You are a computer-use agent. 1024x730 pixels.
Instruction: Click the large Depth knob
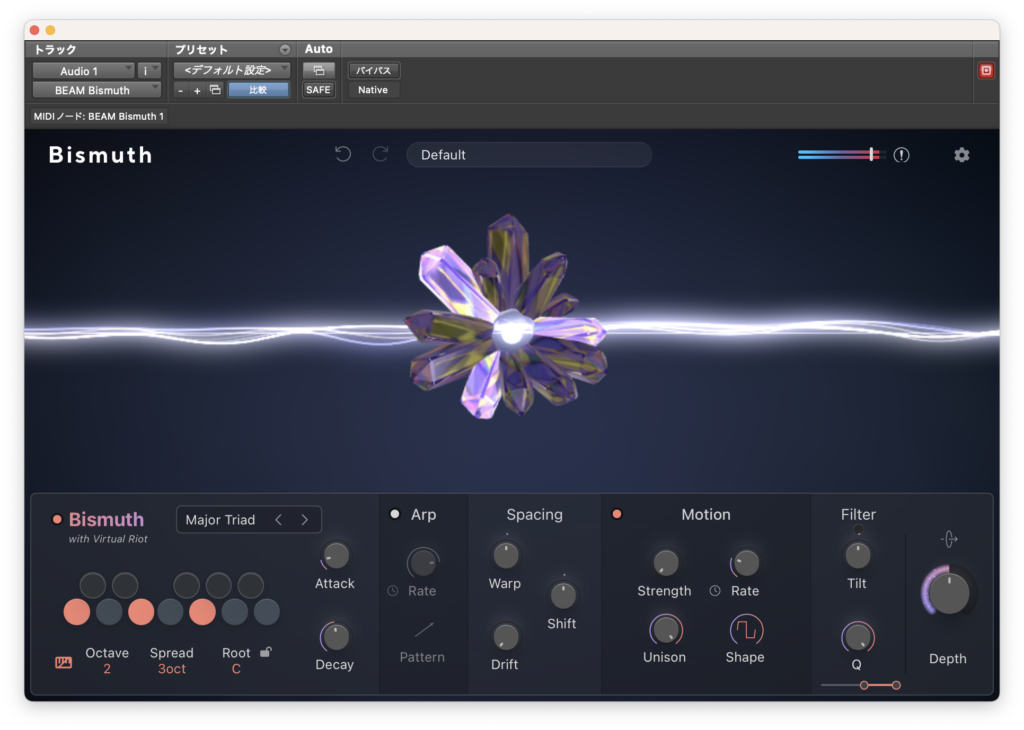click(x=948, y=592)
